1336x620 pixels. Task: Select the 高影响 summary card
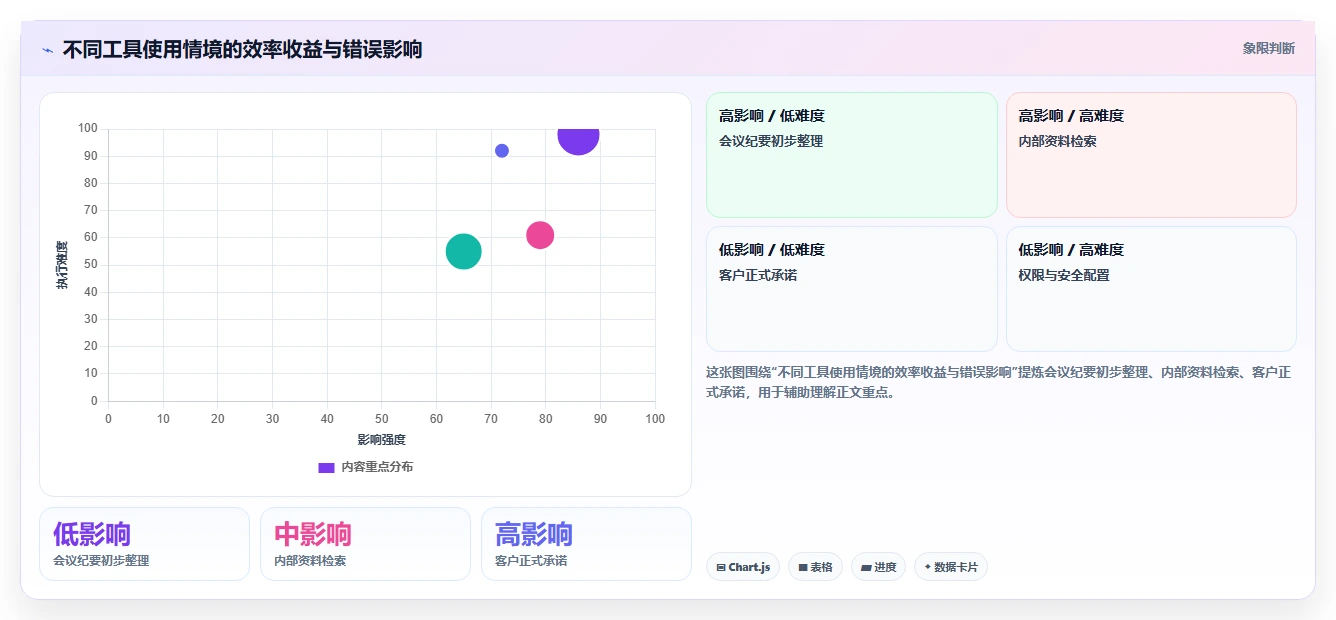586,544
